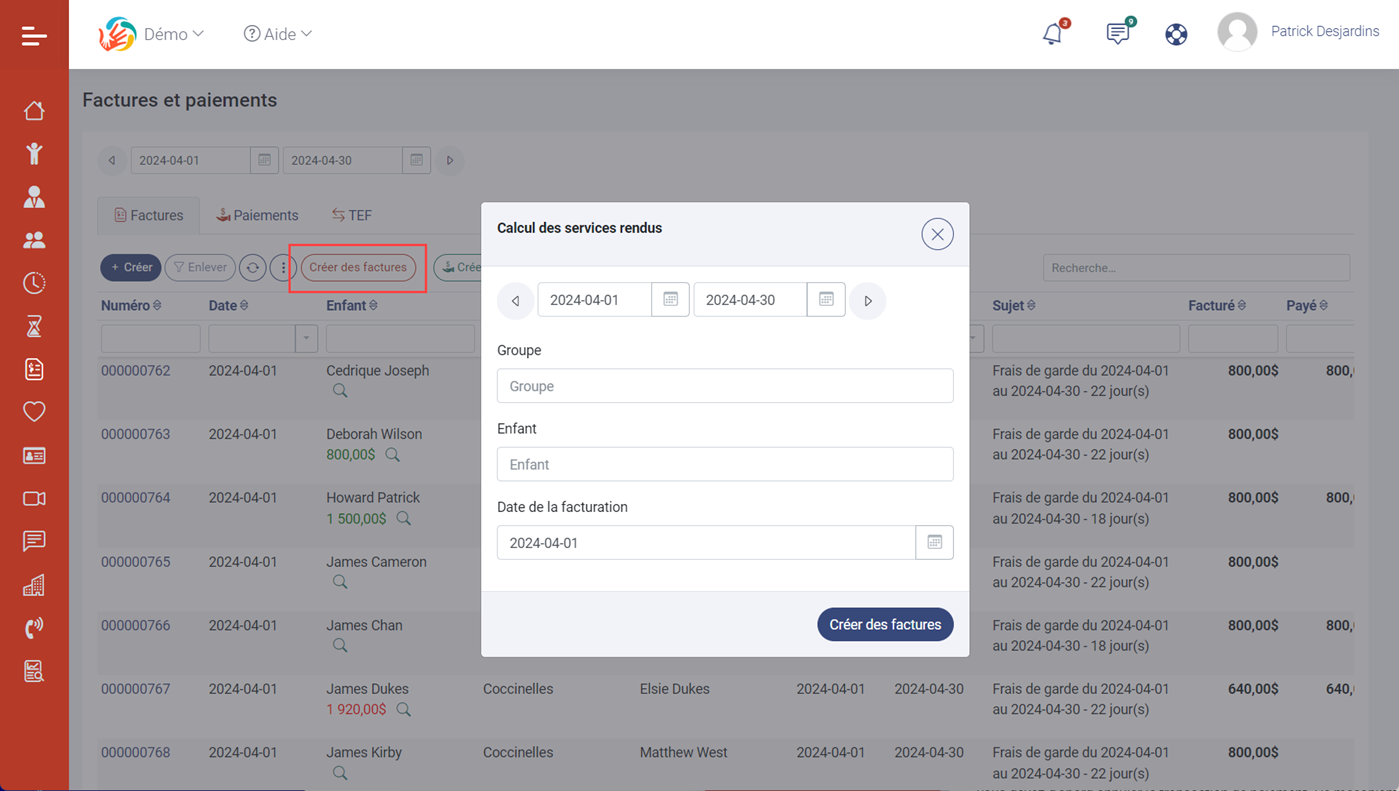Image resolution: width=1399 pixels, height=791 pixels.
Task: Open the building icon in the sidebar
Action: pyautogui.click(x=34, y=585)
